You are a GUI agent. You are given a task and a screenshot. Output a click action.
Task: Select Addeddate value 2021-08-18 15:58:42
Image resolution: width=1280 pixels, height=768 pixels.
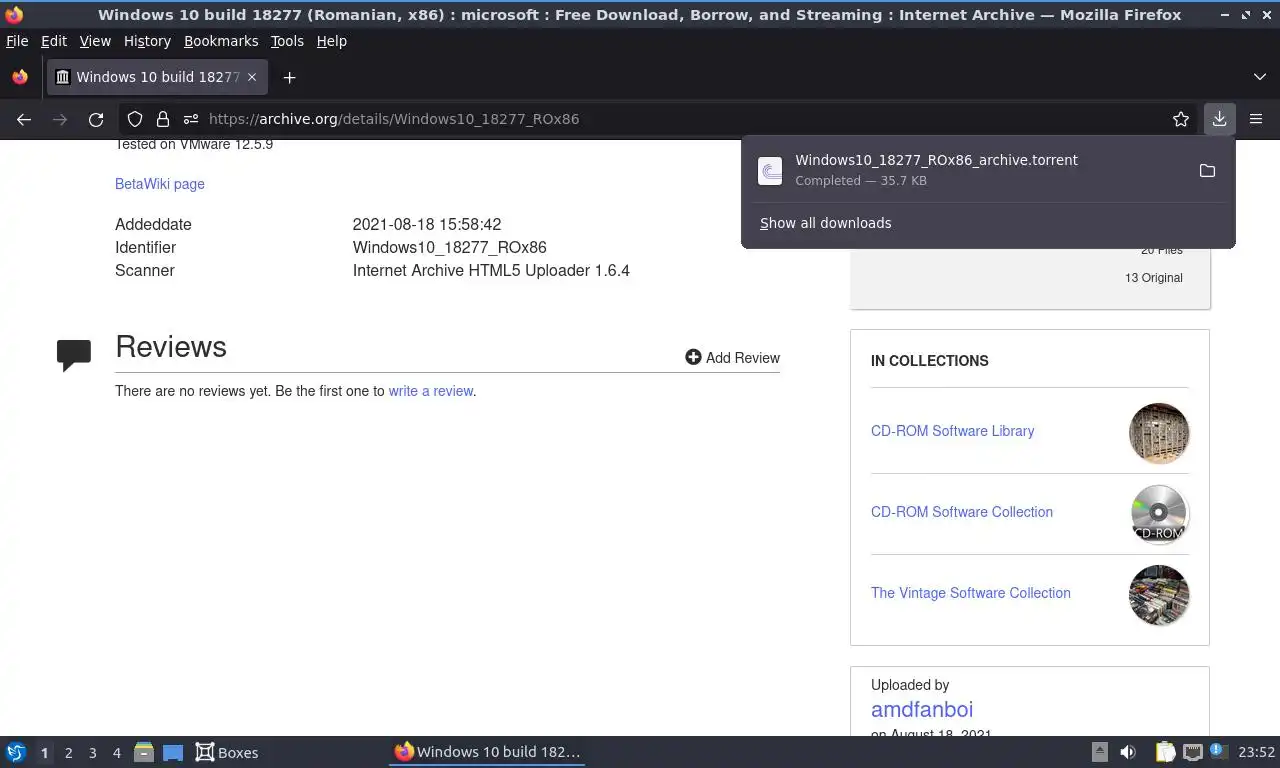[427, 224]
